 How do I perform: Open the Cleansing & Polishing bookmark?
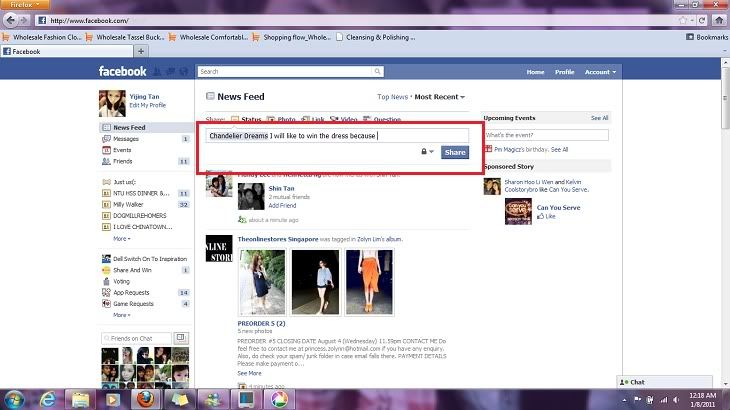pos(375,37)
